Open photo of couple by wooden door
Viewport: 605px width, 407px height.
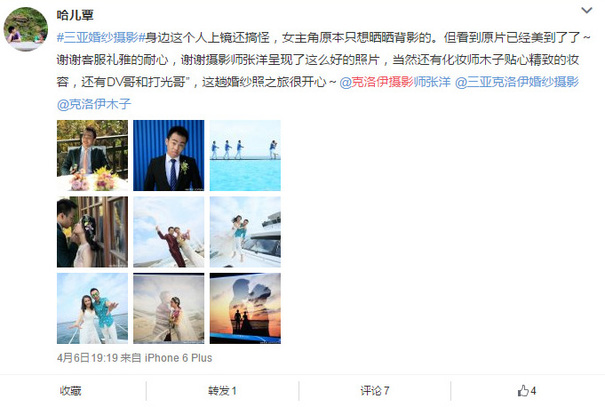92,232
